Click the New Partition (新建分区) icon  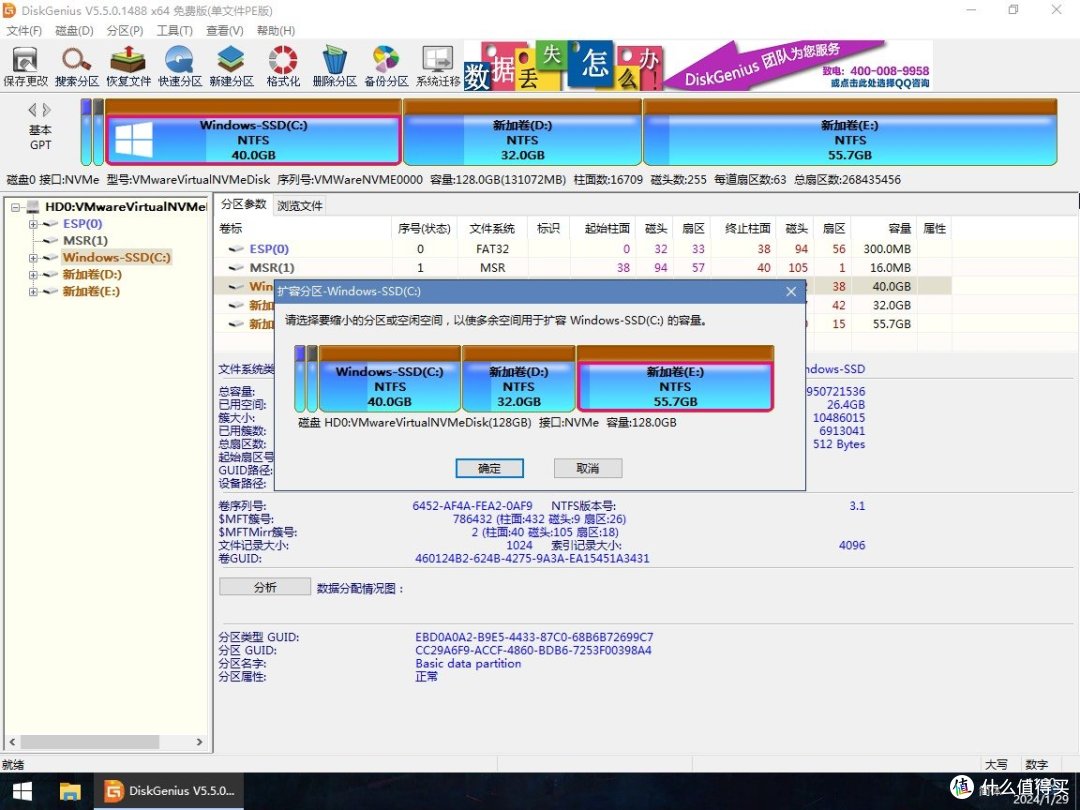[231, 67]
